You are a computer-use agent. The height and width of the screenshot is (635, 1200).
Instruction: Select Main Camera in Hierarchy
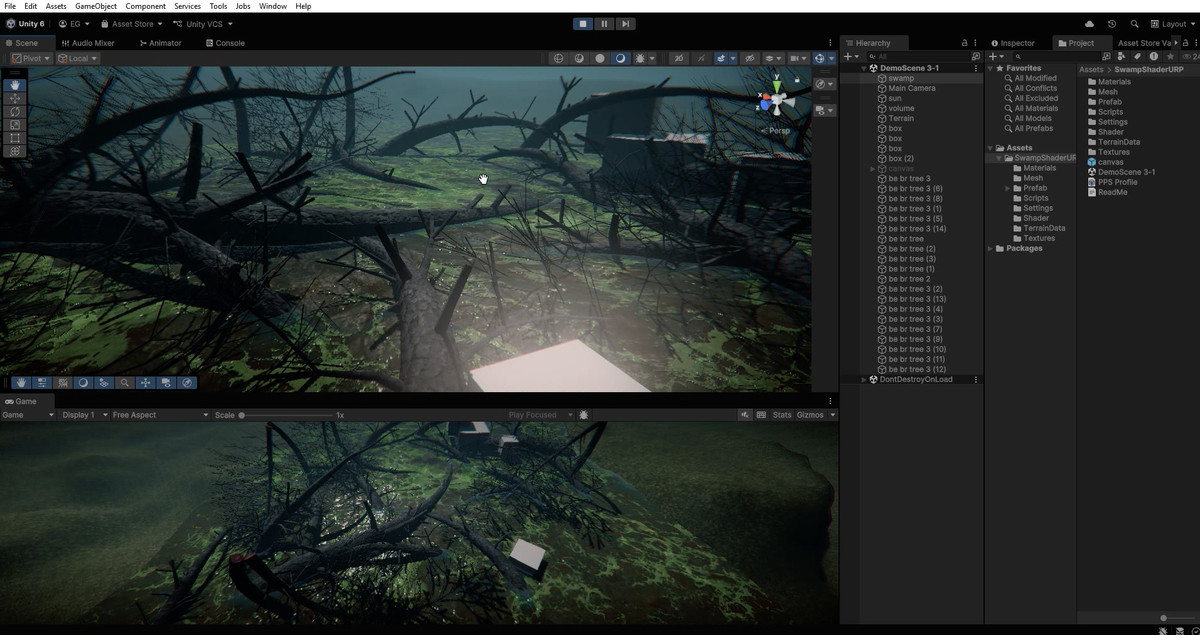coord(911,88)
